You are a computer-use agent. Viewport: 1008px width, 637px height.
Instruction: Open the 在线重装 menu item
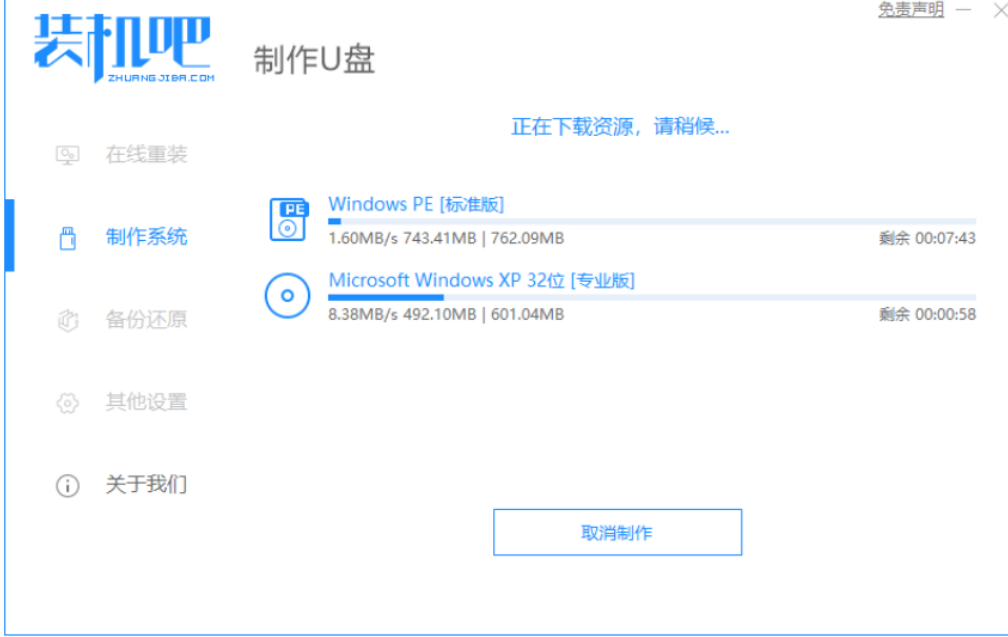(x=147, y=155)
